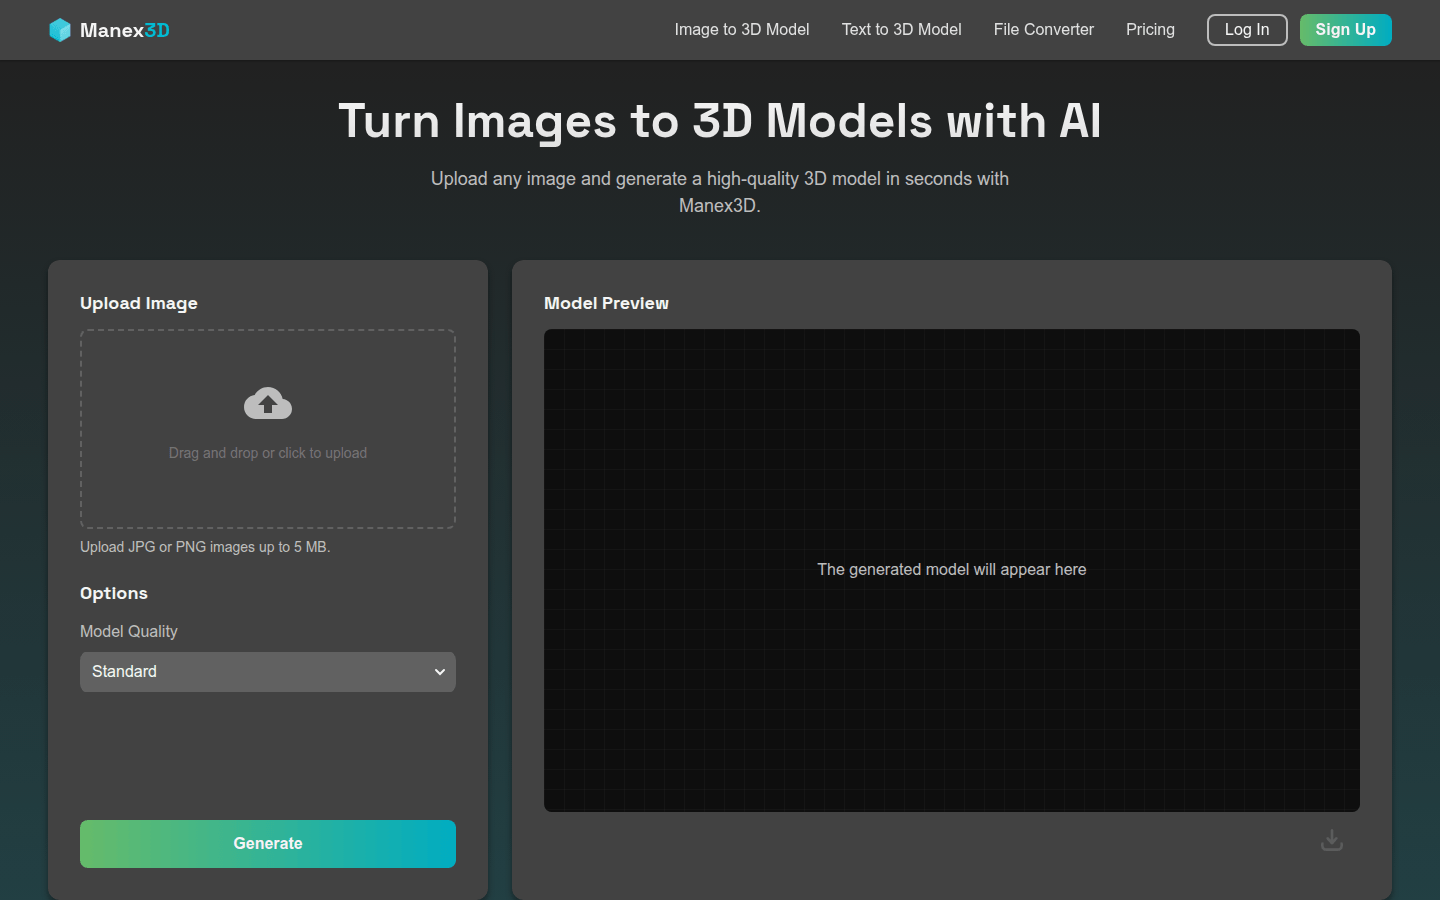
Task: Click the Upload Image section heading
Action: [x=139, y=303]
